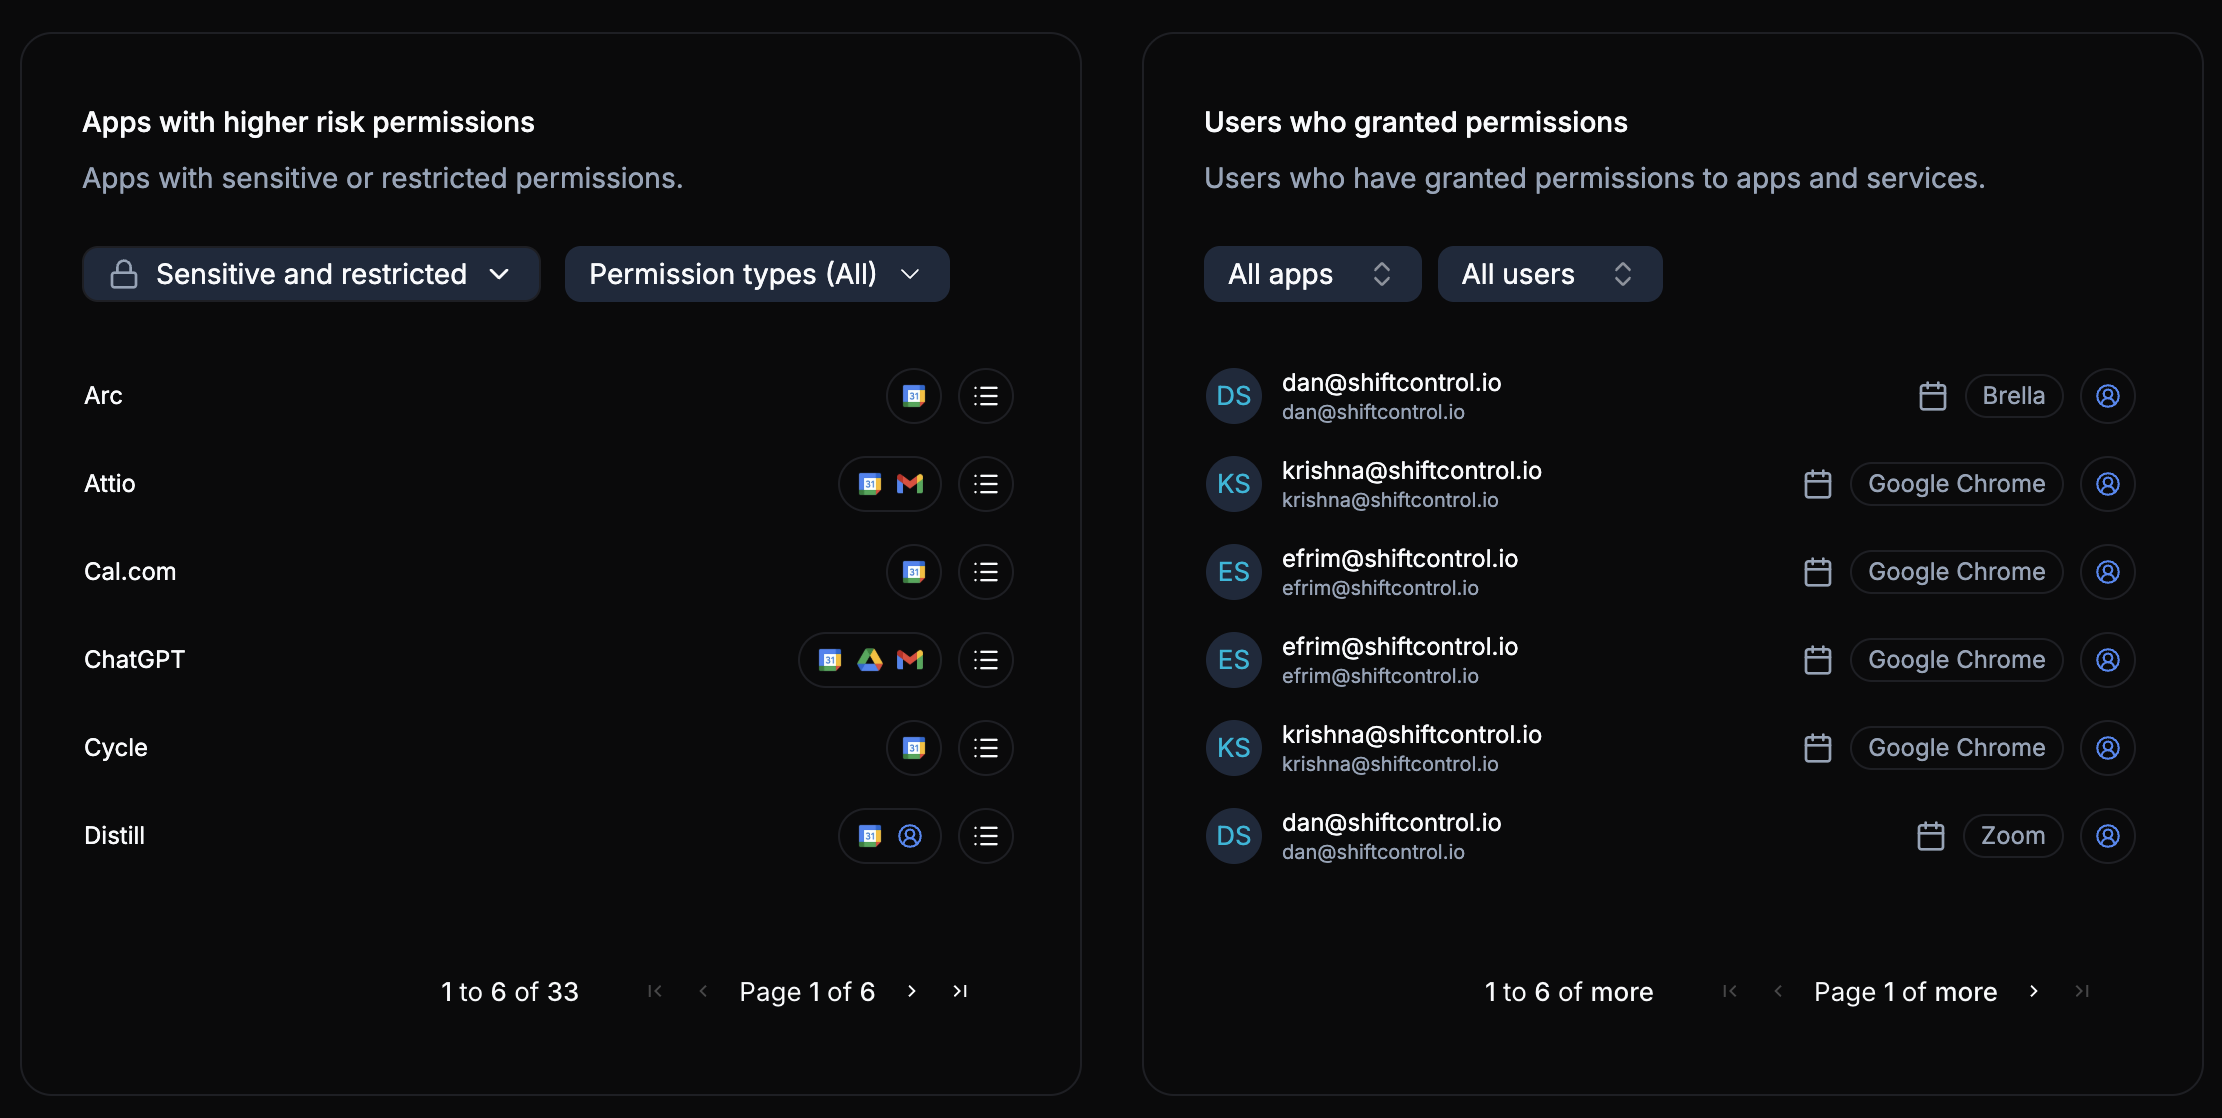2222x1118 pixels.
Task: Expand the Permission types (All) dropdown
Action: click(756, 273)
